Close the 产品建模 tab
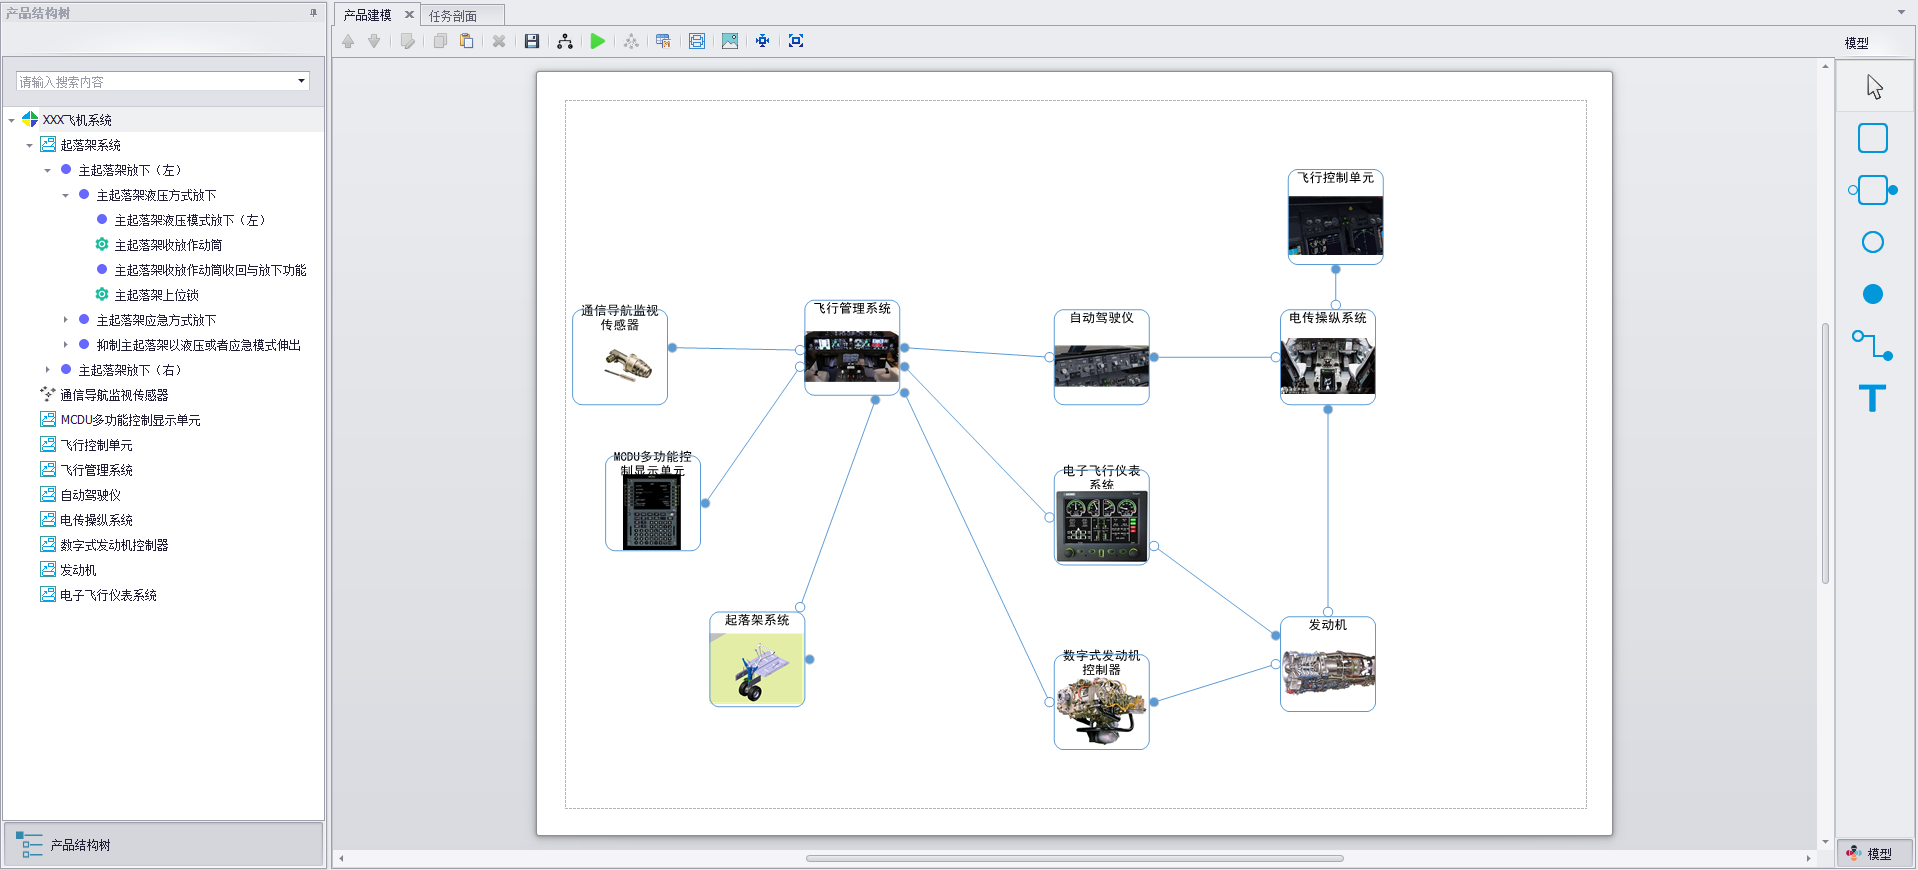1918x870 pixels. tap(409, 15)
